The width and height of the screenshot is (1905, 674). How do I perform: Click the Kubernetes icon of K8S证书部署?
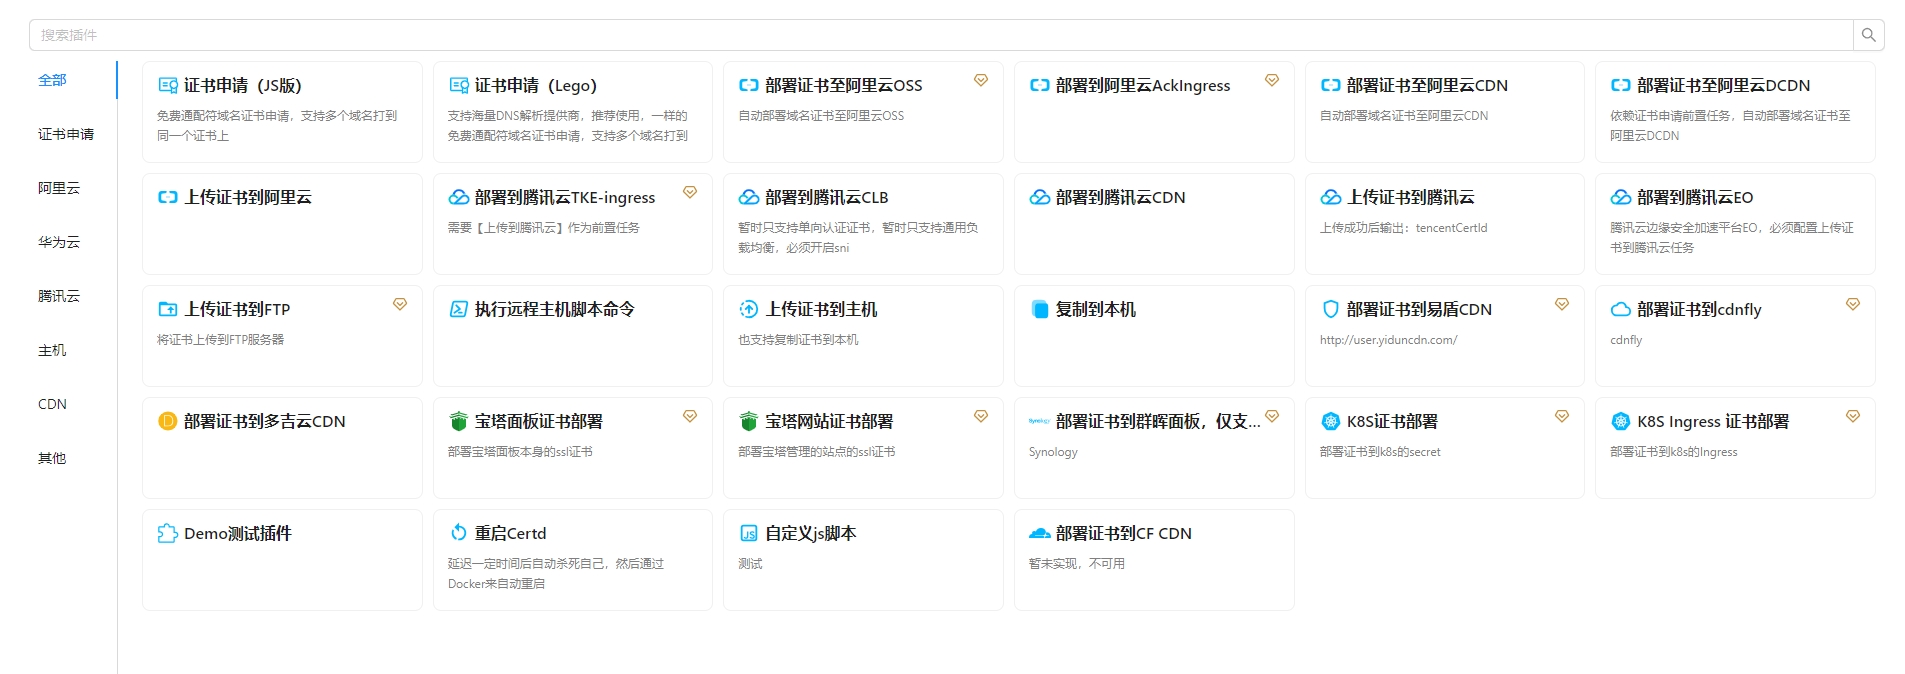tap(1330, 422)
